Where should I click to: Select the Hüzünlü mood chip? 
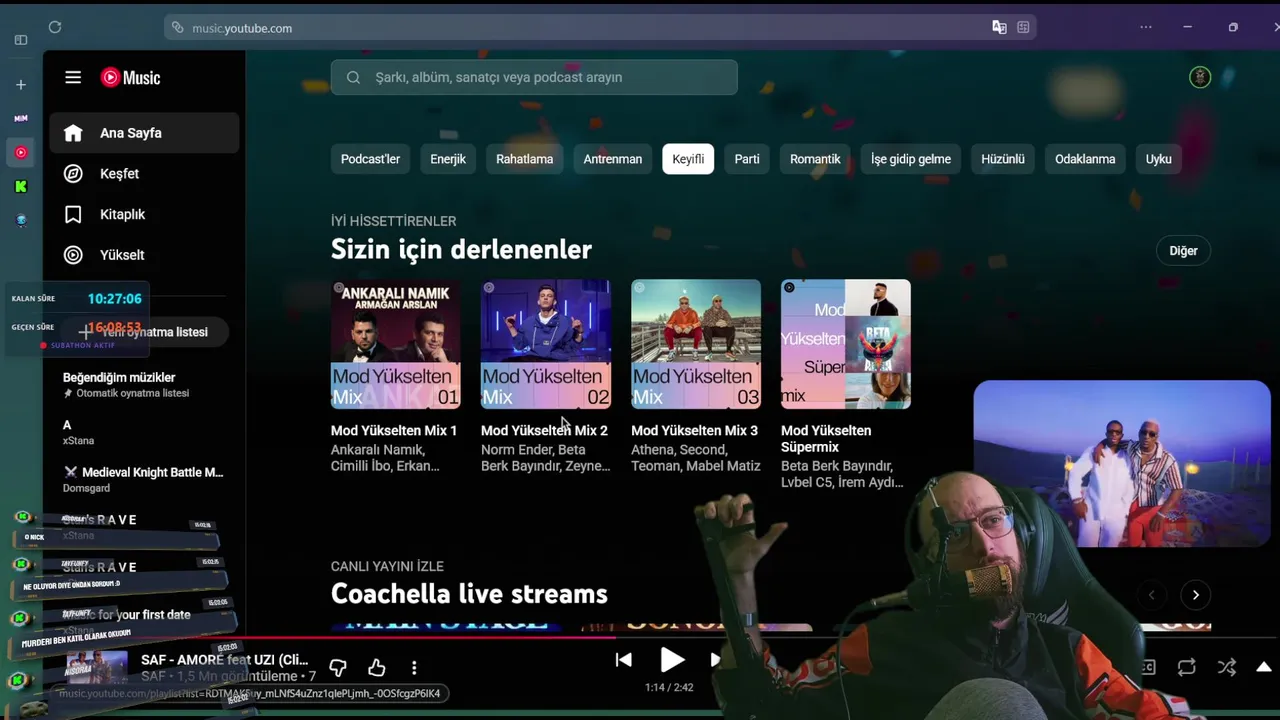pyautogui.click(x=1003, y=159)
